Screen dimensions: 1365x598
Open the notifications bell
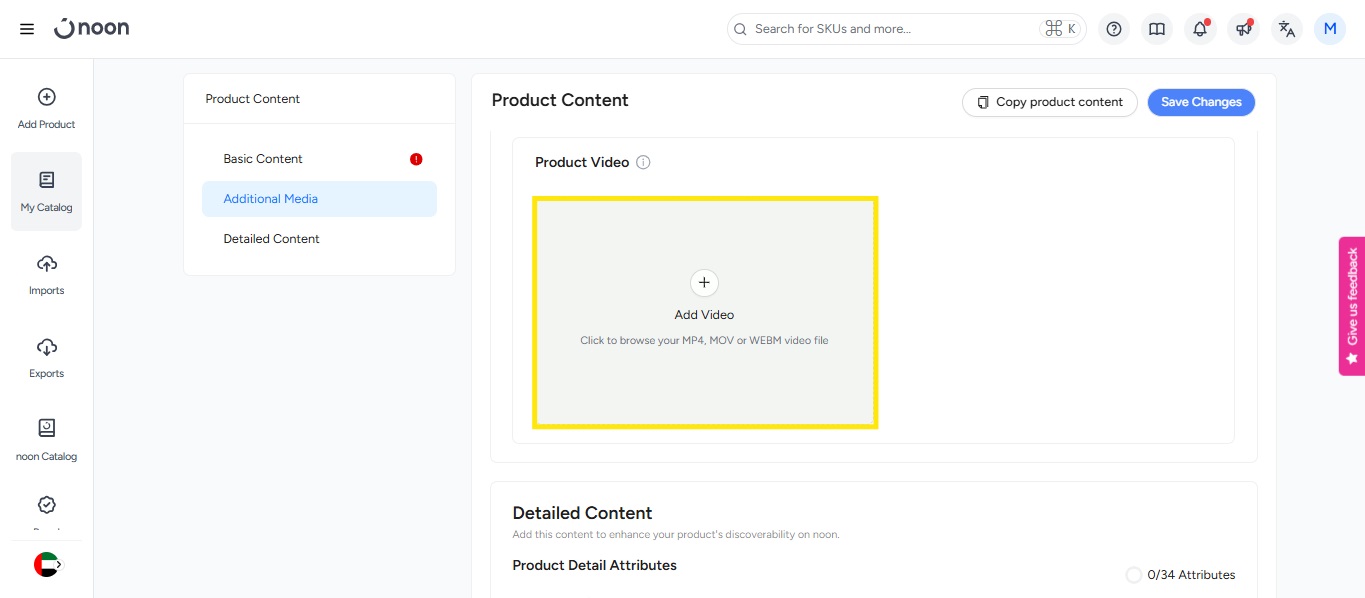[1200, 29]
